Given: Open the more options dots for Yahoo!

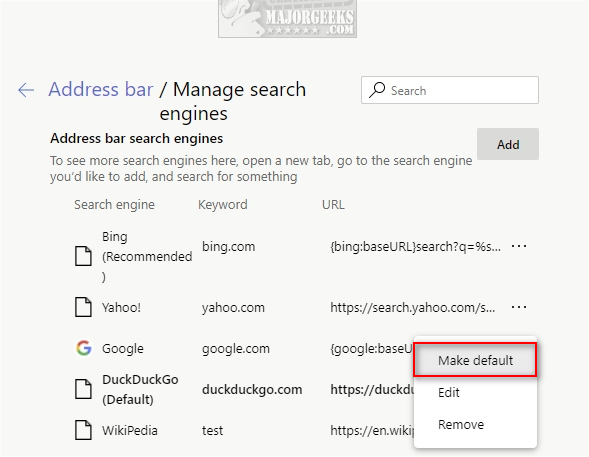Looking at the screenshot, I should [519, 307].
